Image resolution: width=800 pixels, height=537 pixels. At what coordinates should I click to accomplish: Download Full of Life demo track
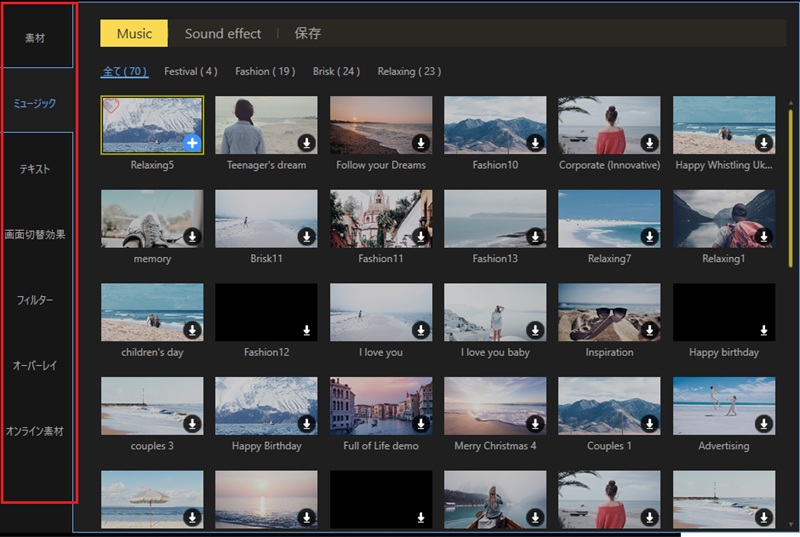(x=421, y=423)
